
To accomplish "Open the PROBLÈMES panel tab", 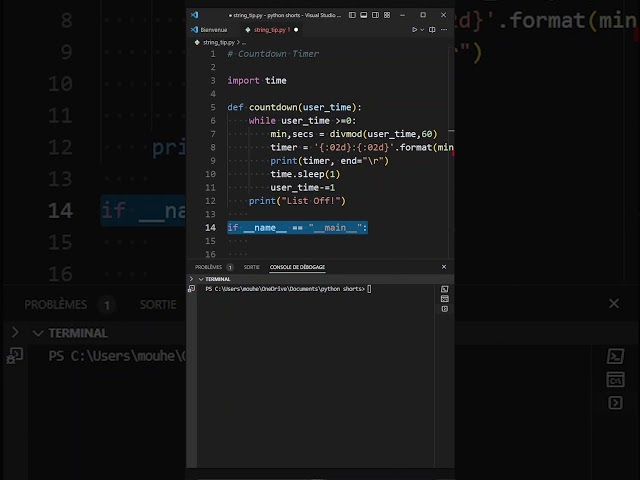I will click(x=208, y=267).
